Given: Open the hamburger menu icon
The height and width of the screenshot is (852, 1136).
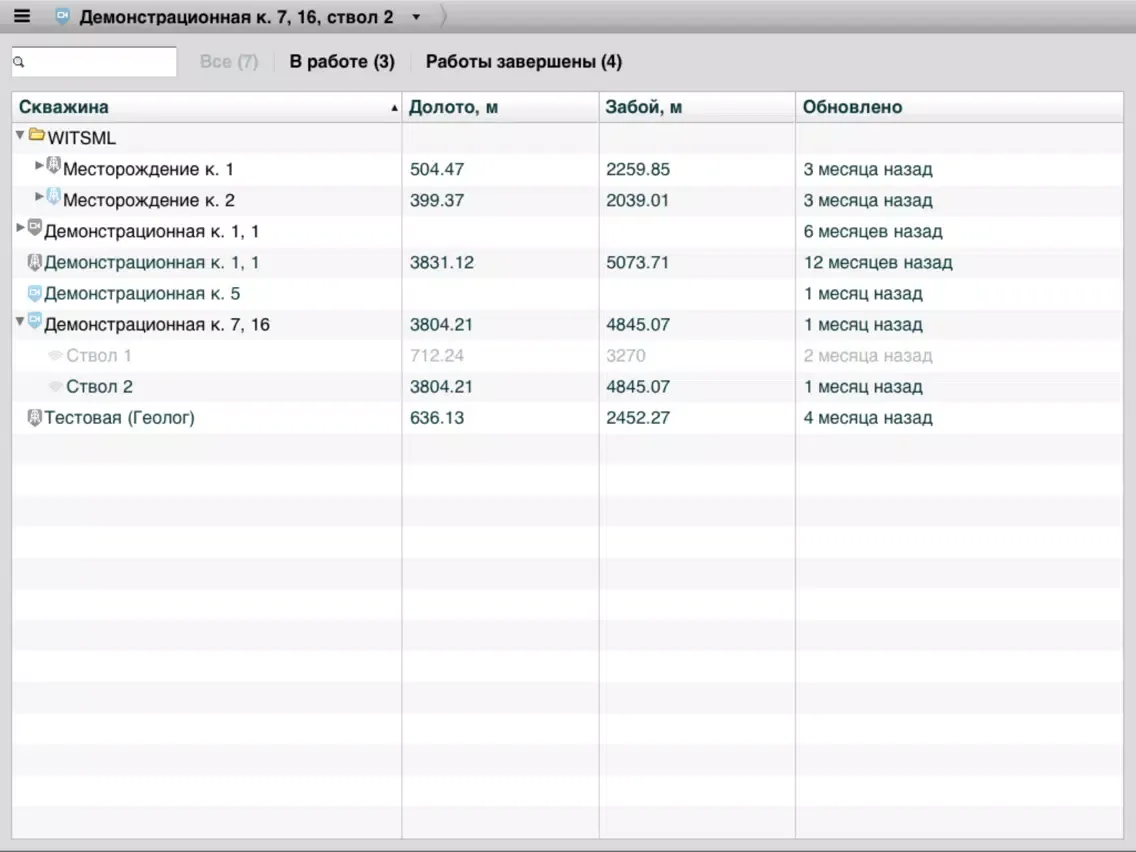Looking at the screenshot, I should tap(22, 16).
